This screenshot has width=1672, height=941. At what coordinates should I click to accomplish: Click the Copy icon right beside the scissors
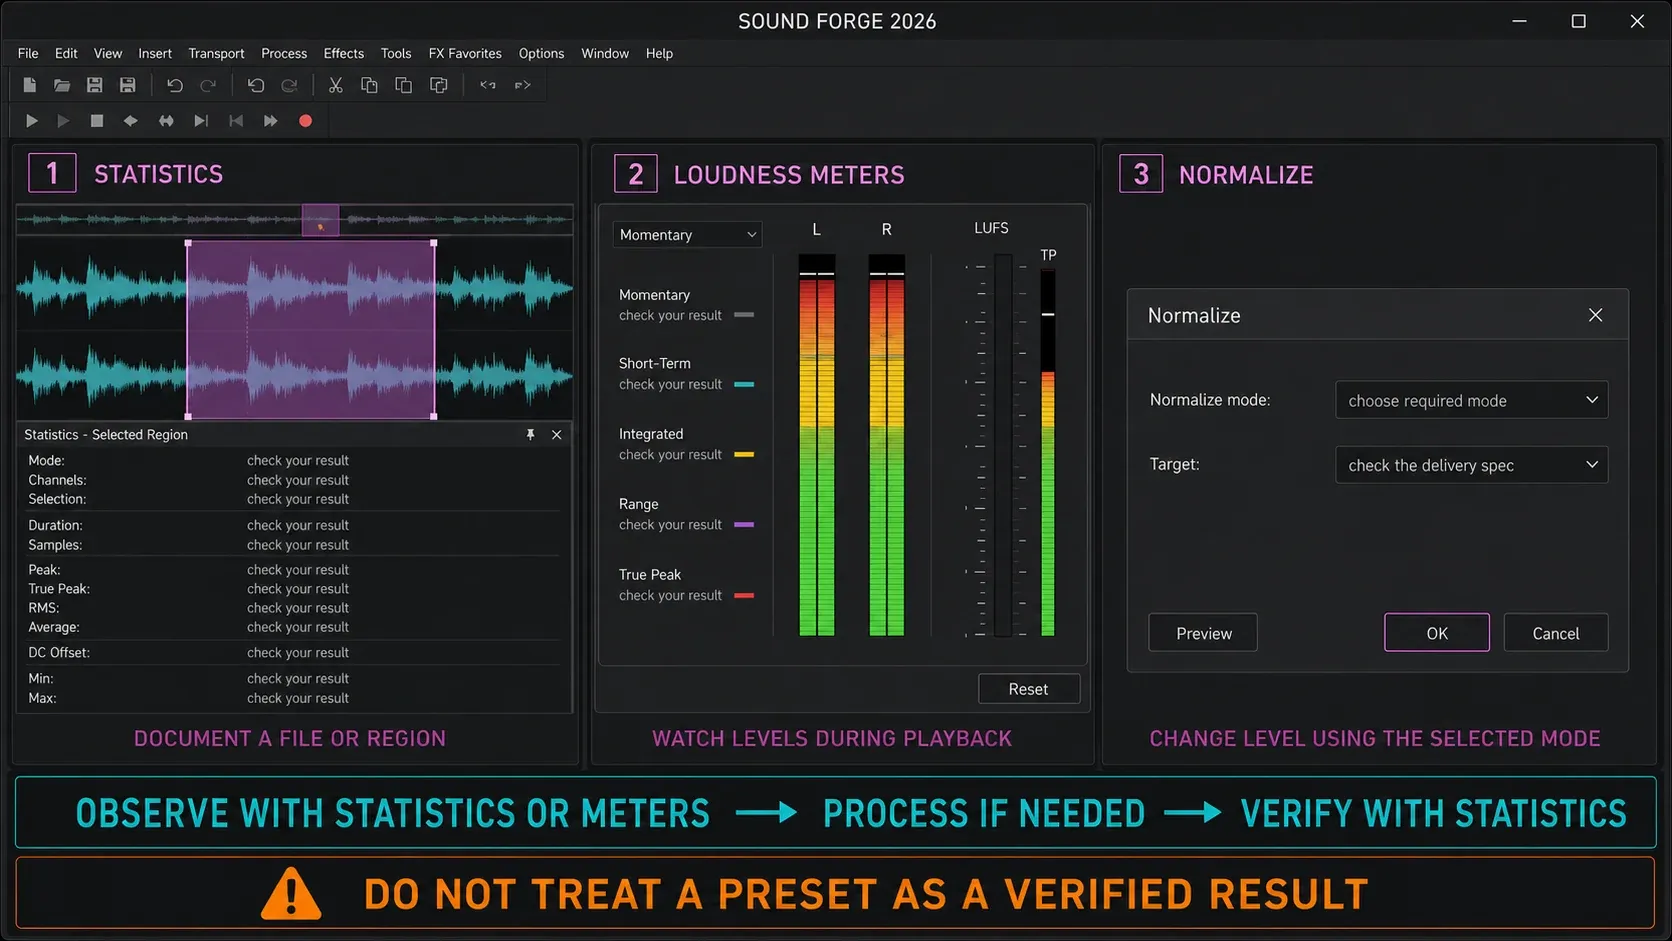(x=369, y=85)
